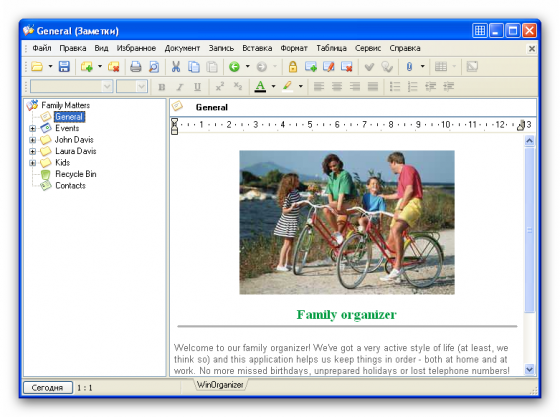Screen dimensions: 560x417
Task: Click the padlock Lock icon
Action: [x=293, y=66]
